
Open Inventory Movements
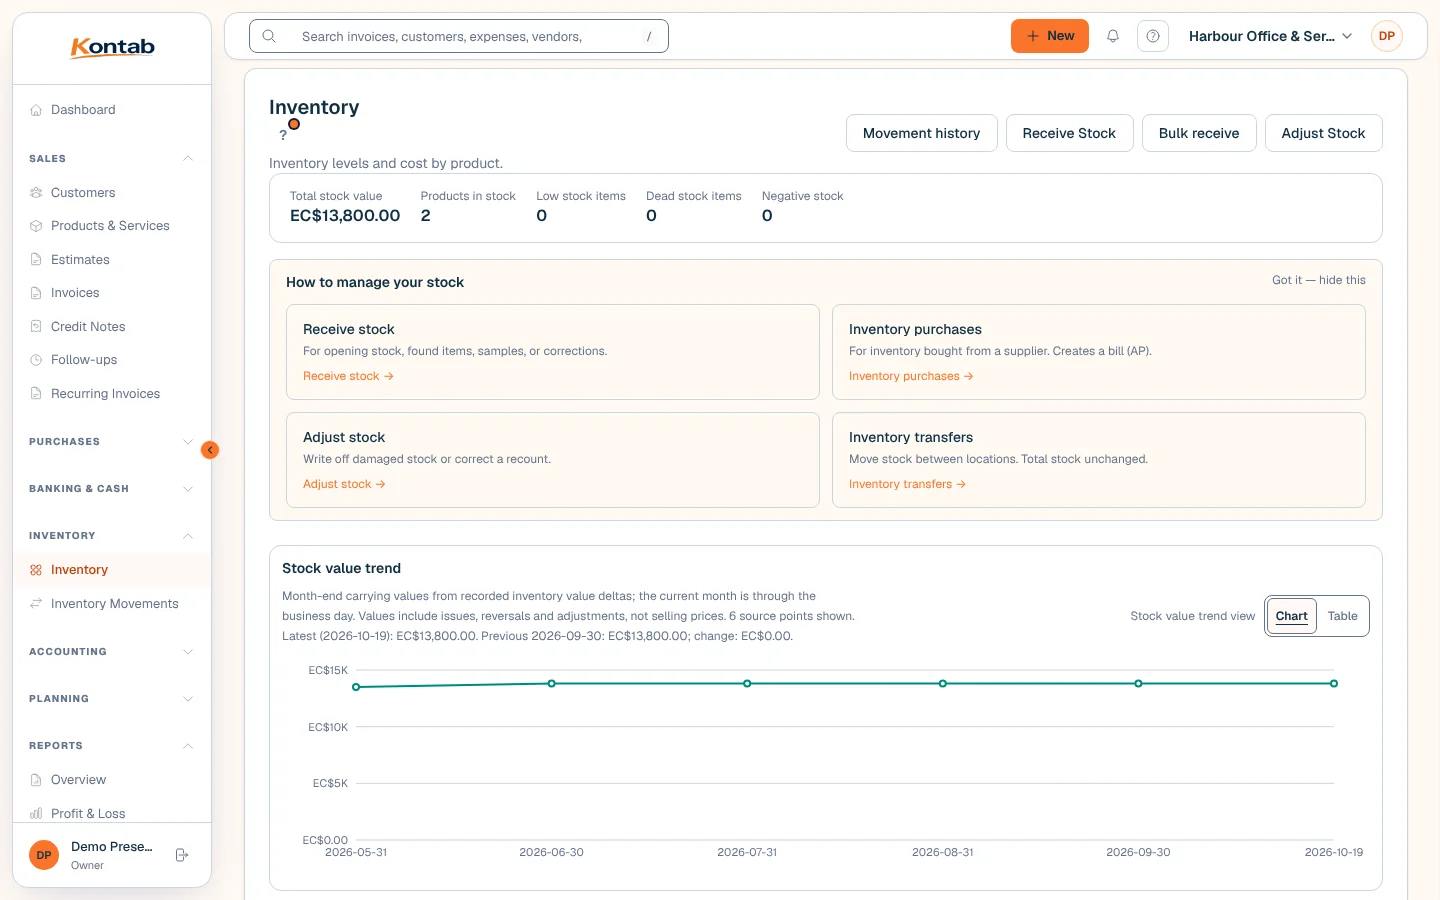click(114, 604)
